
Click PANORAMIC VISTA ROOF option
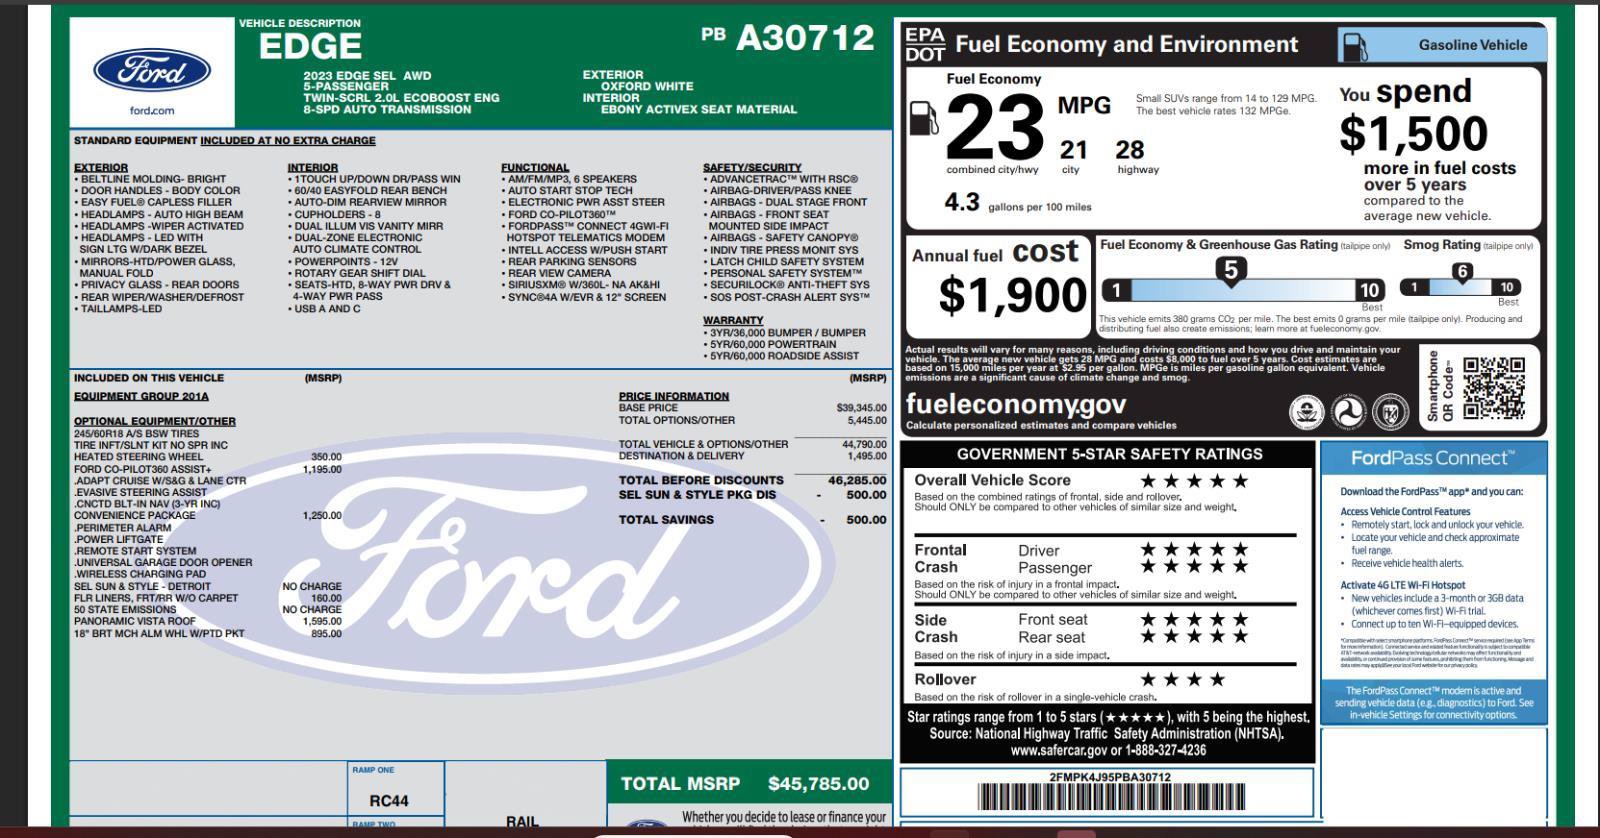tap(135, 621)
